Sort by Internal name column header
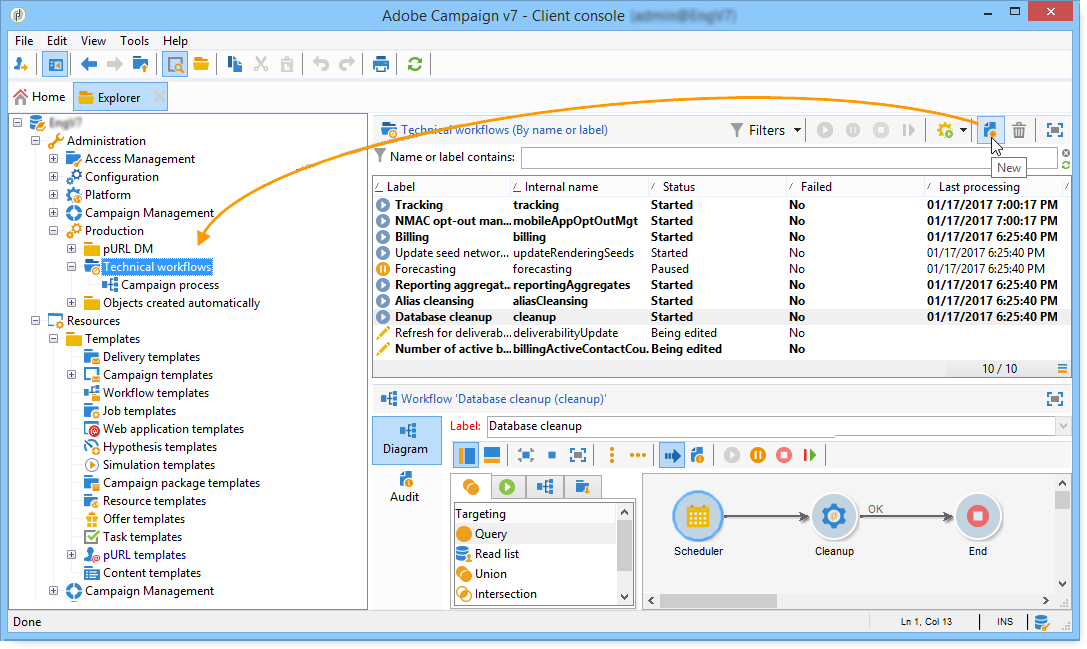The height and width of the screenshot is (649, 1087). [579, 187]
